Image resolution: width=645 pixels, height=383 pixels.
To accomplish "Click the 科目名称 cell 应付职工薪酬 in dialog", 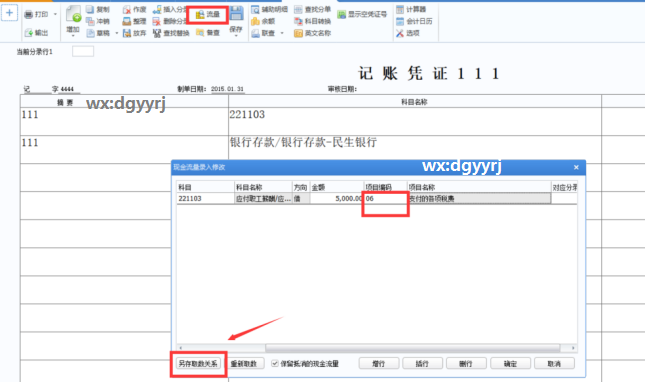I will 263,199.
